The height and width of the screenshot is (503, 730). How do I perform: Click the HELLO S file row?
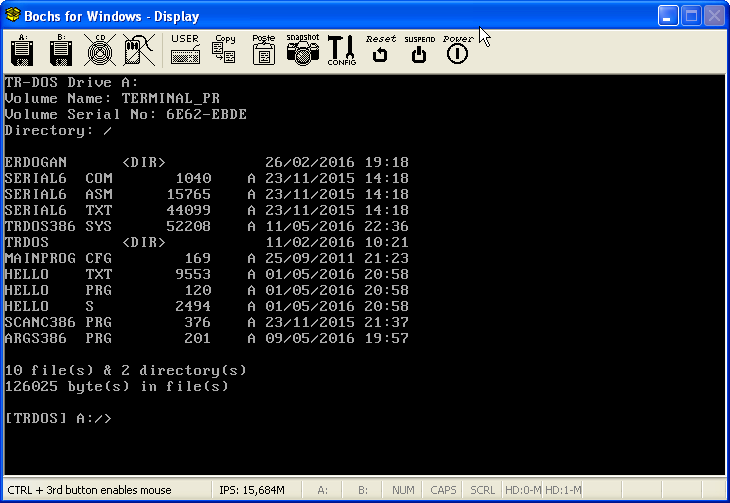(x=207, y=306)
